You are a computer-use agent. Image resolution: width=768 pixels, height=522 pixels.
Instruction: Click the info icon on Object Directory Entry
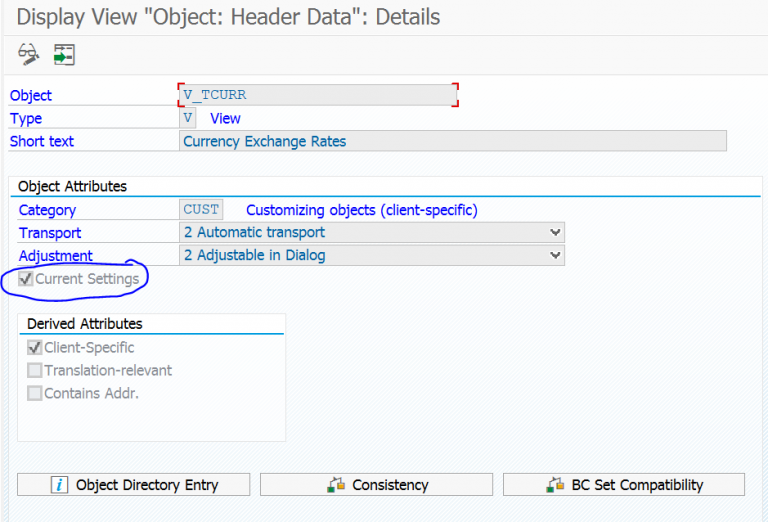(x=59, y=485)
